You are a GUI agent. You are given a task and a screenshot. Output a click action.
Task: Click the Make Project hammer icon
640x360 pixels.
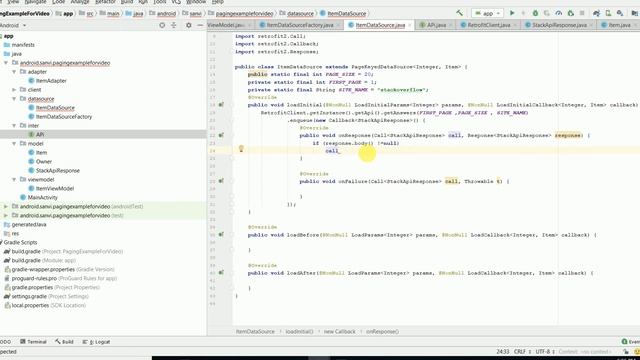(460, 13)
